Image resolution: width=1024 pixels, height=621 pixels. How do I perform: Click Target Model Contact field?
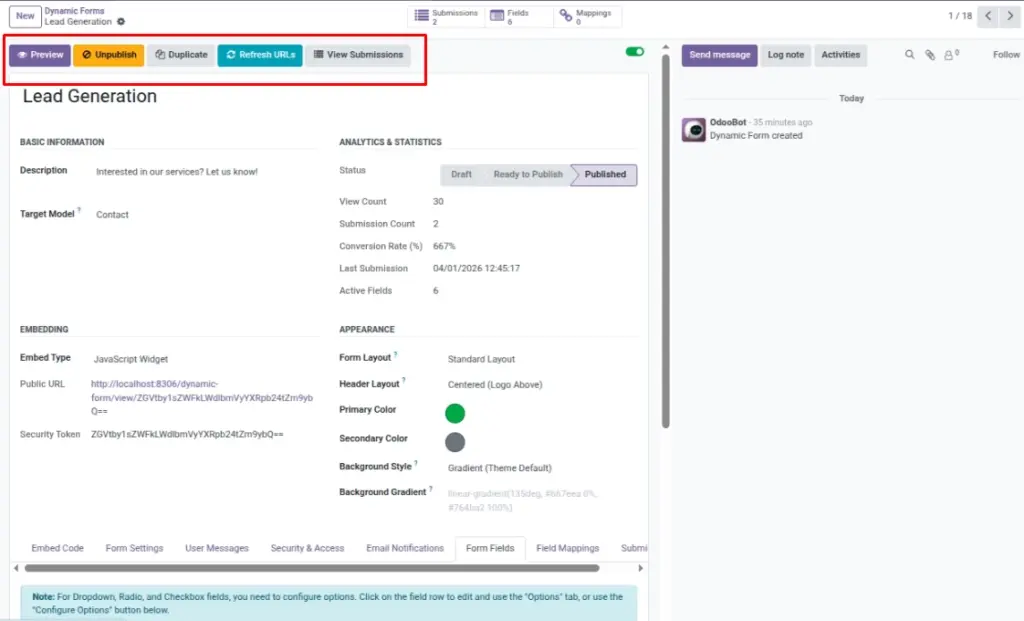tap(112, 214)
